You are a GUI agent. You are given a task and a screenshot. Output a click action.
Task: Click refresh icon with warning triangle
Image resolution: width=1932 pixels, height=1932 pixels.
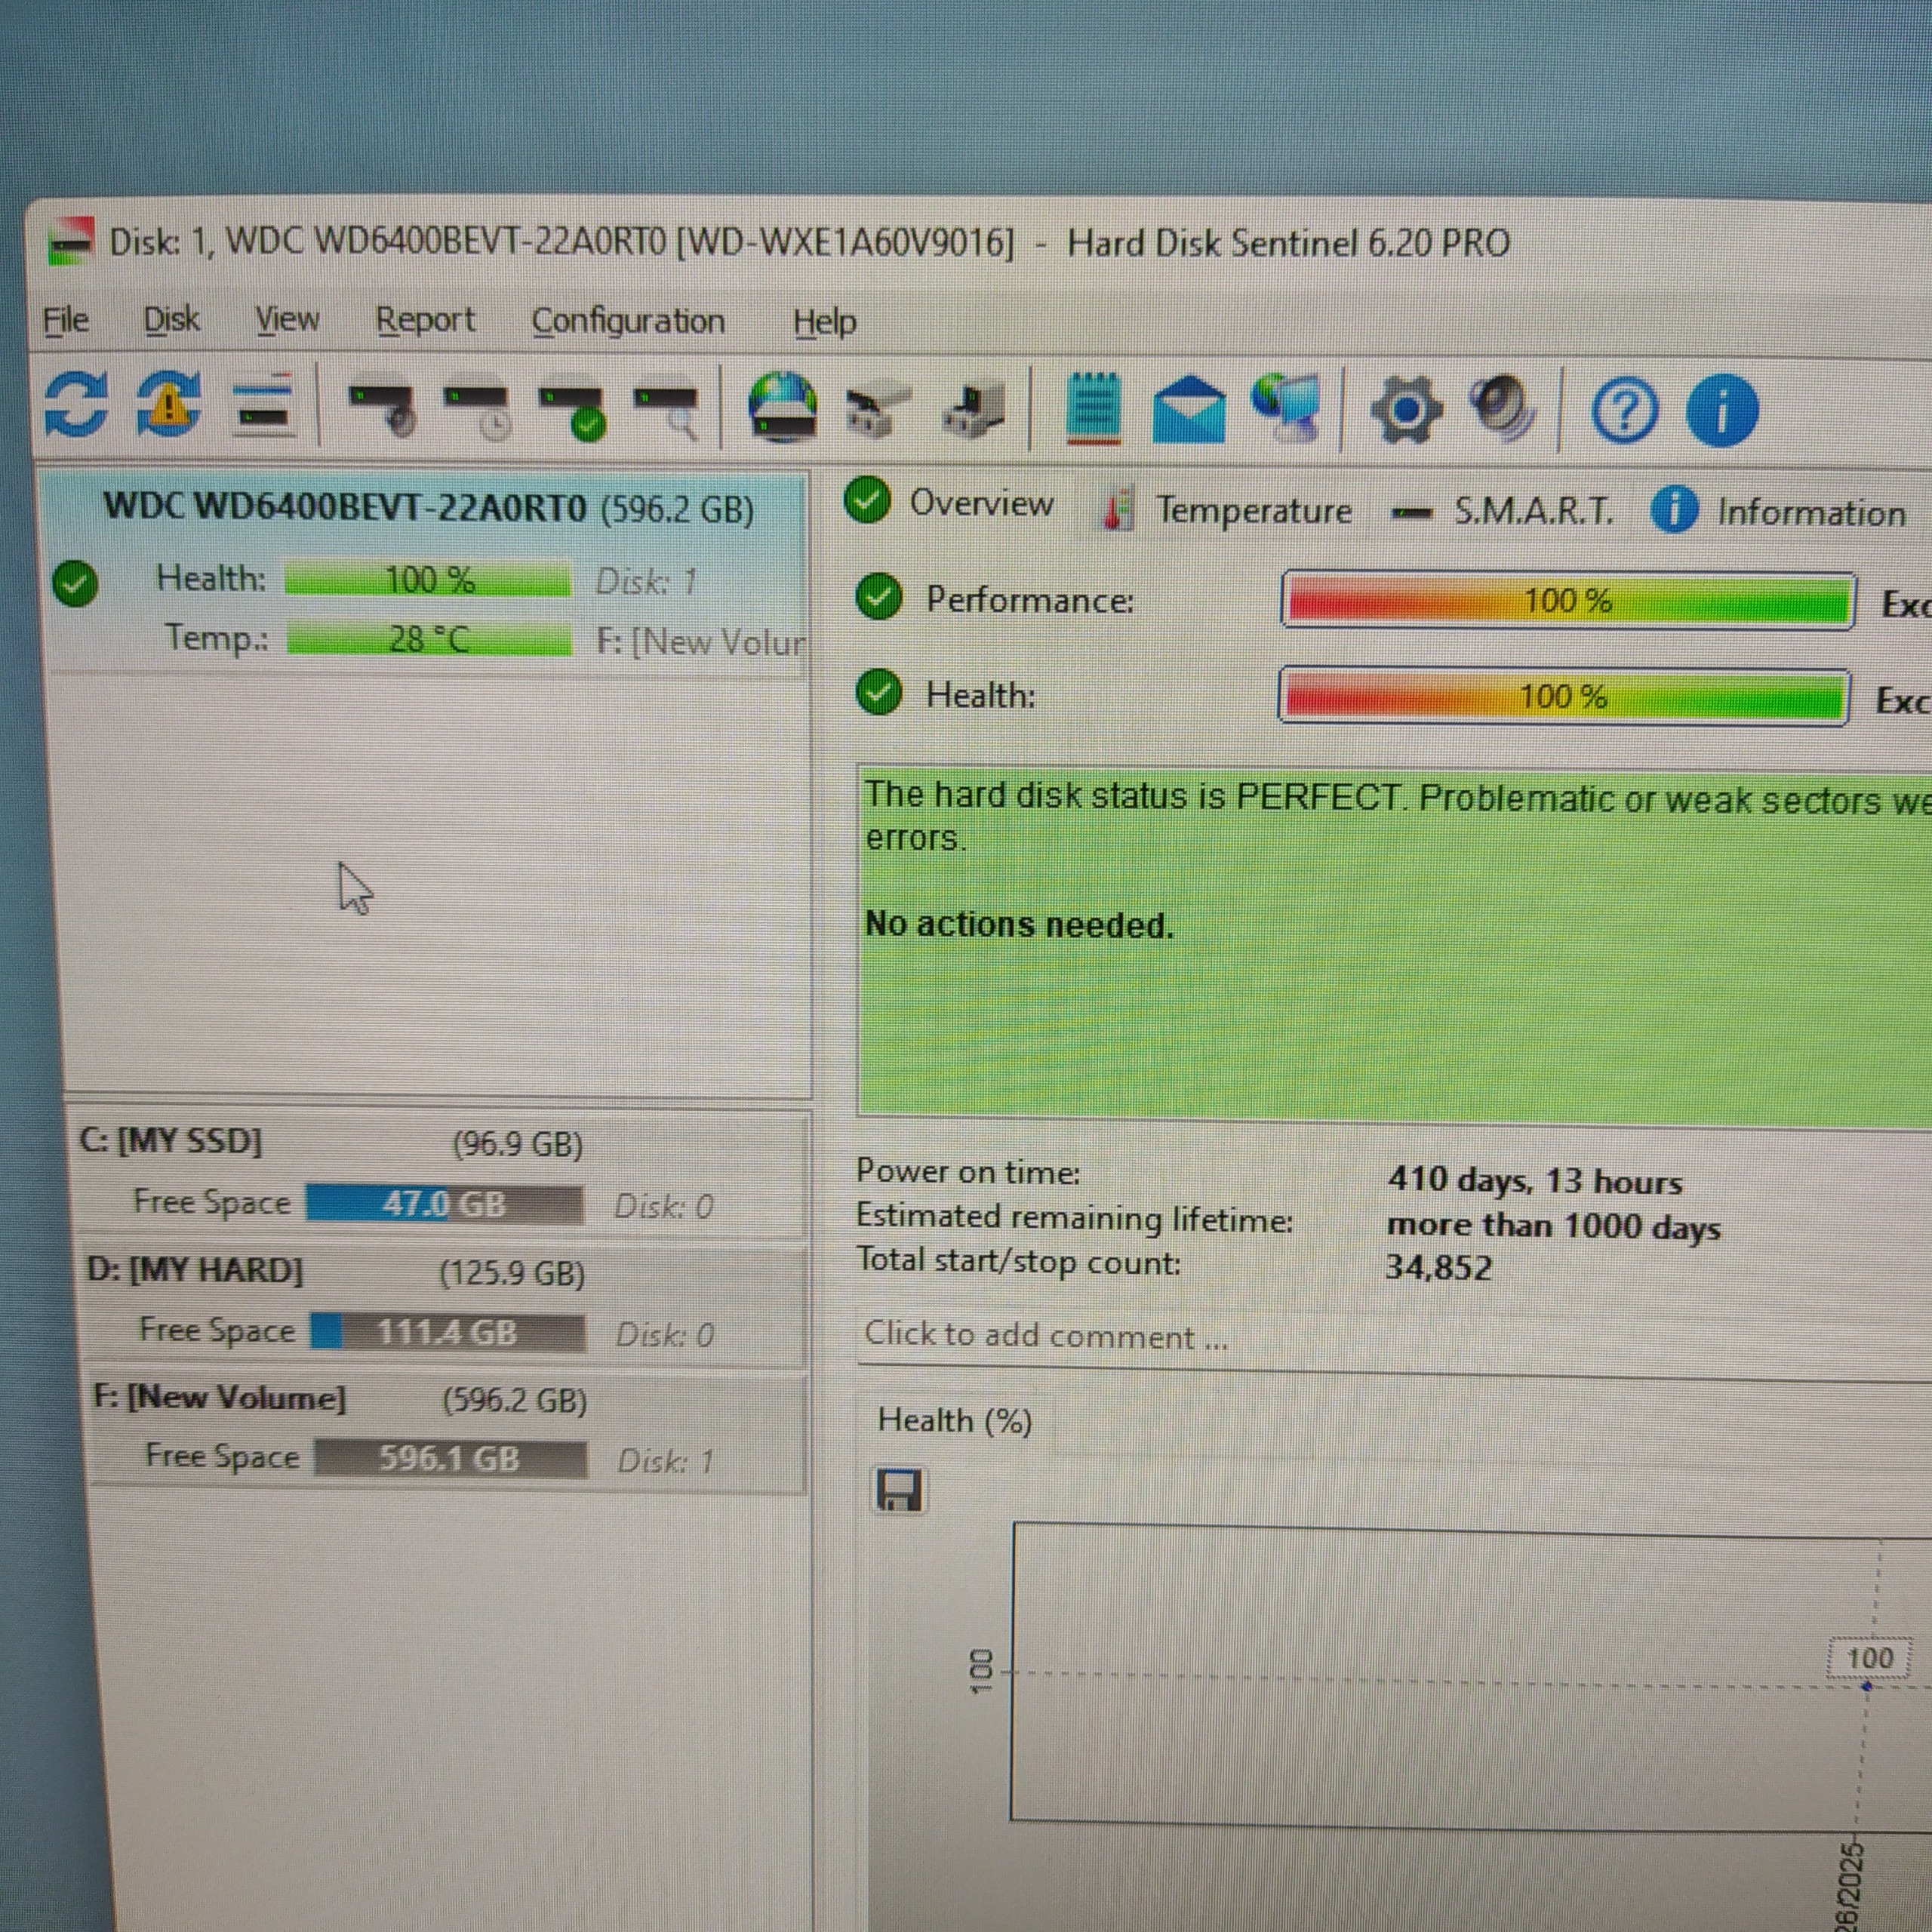[x=168, y=405]
